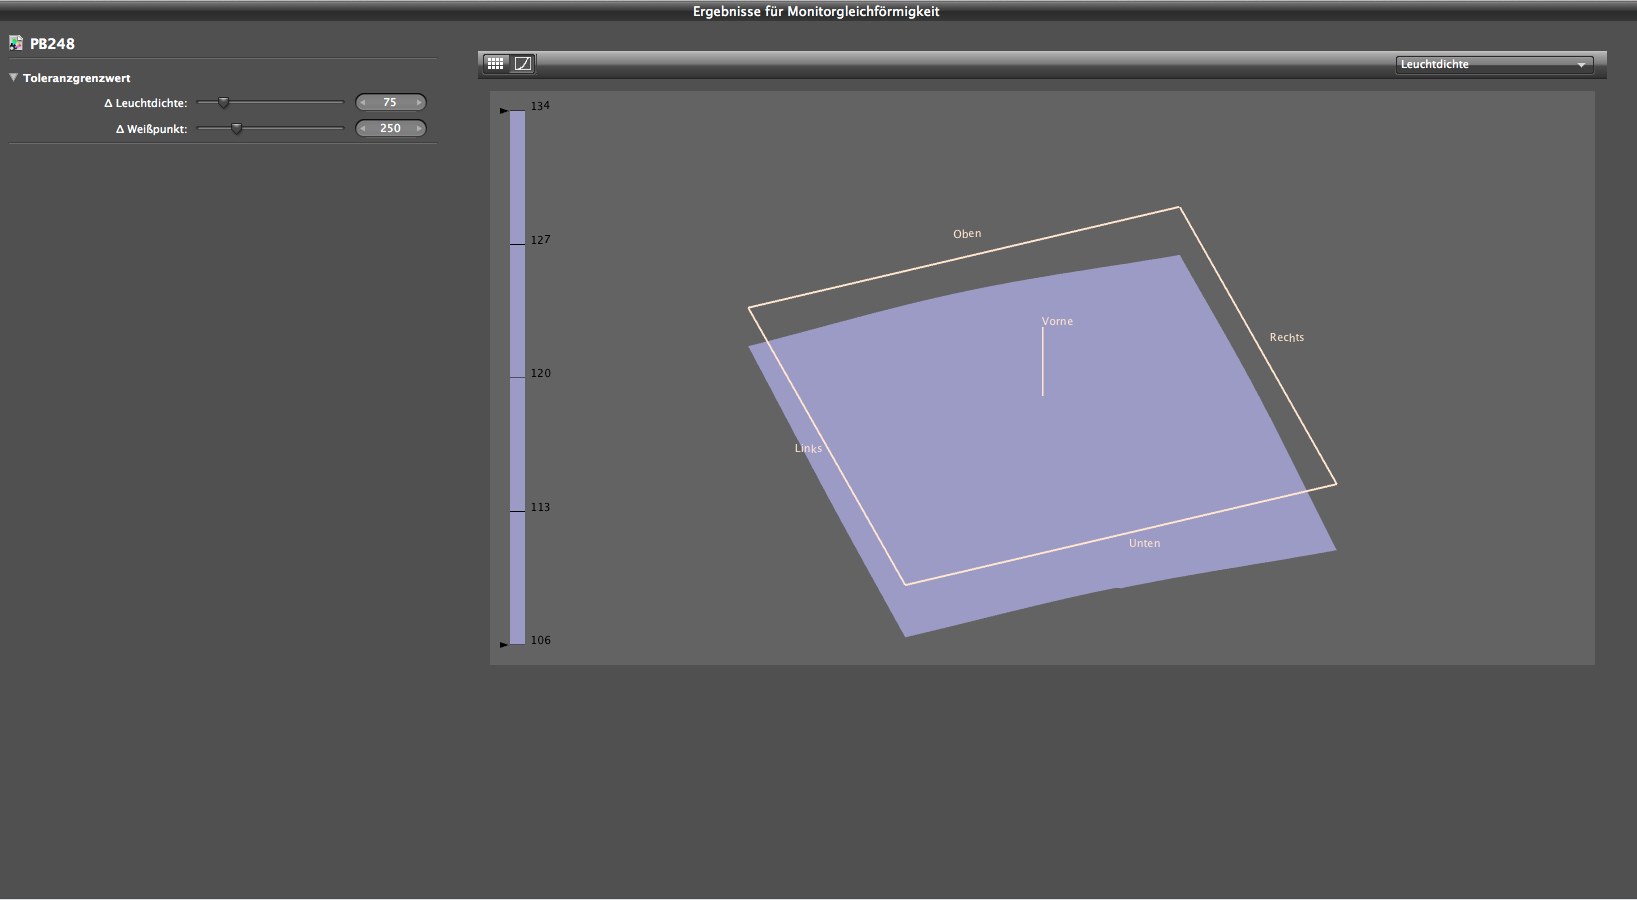
Task: Decrease Δ Leuchtdichte with left arrow
Action: point(363,103)
